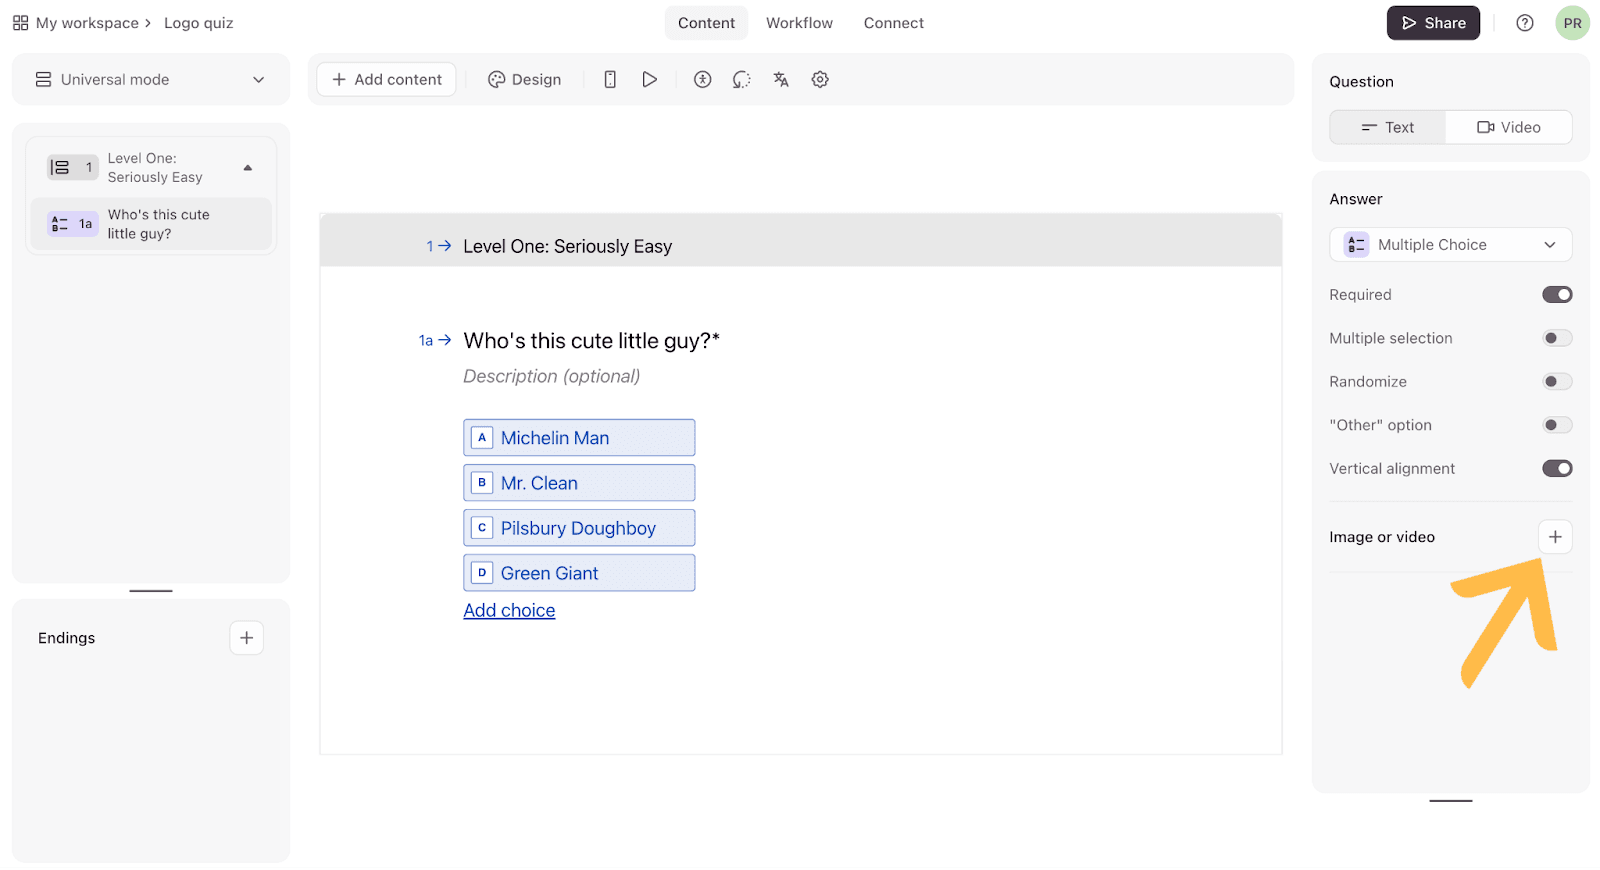Switch to the Connect tab
Viewport: 1600px width, 870px height.
[x=894, y=23]
